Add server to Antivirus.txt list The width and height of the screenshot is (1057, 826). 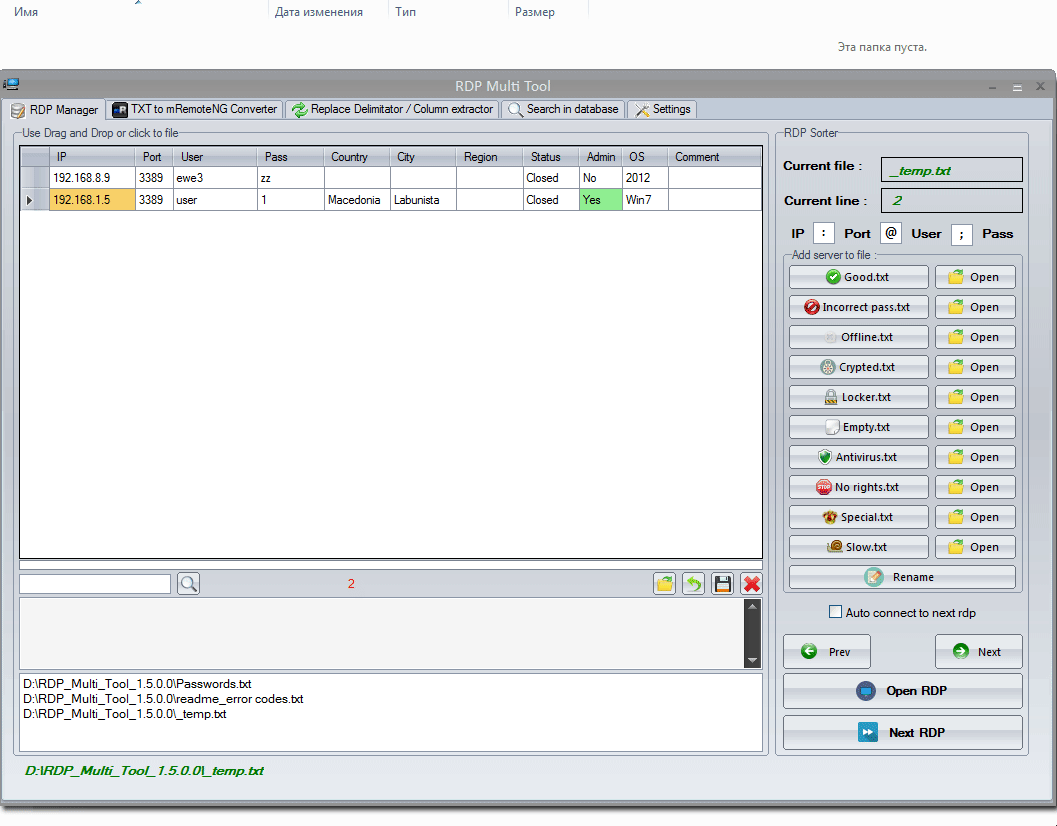pos(858,457)
